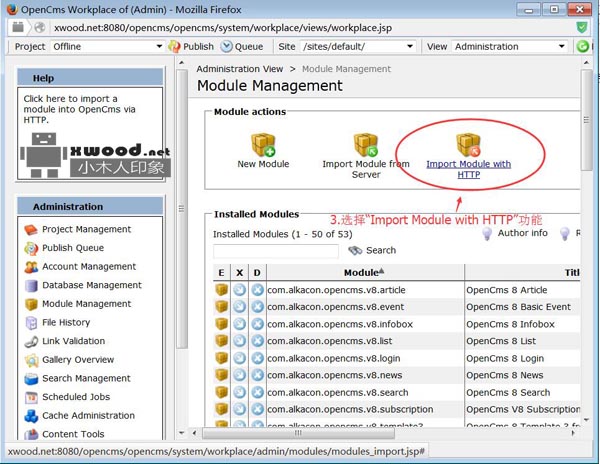Click the browser address bar URL
Screen dimensions: 600x464
click(x=223, y=28)
